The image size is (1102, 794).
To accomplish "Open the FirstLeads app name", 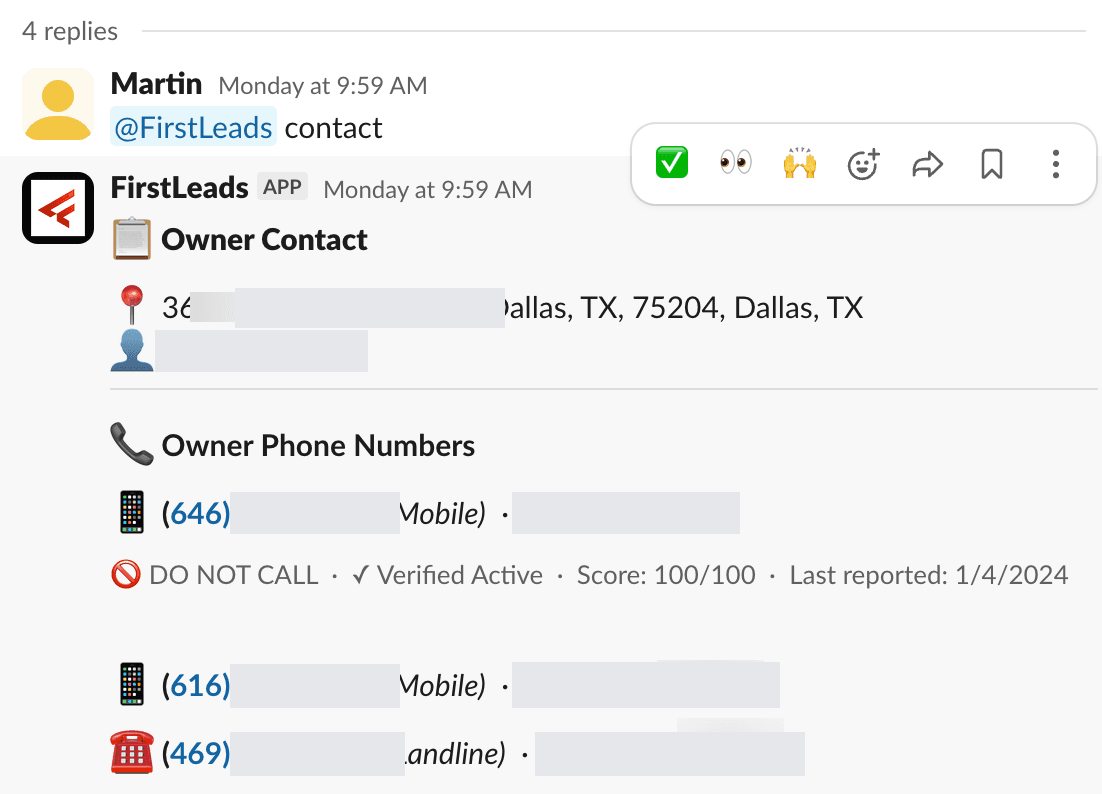I will [x=179, y=188].
